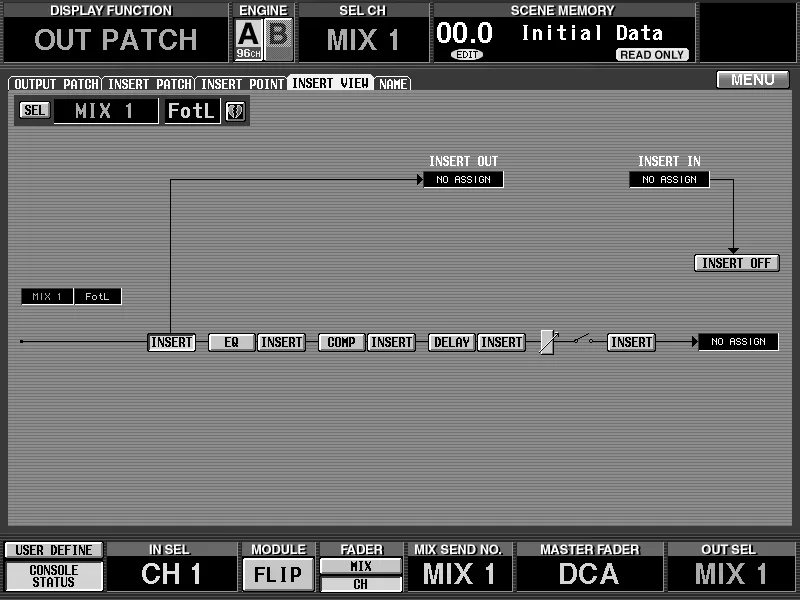Click the broken-heart pair icon beside FotL

[x=235, y=111]
